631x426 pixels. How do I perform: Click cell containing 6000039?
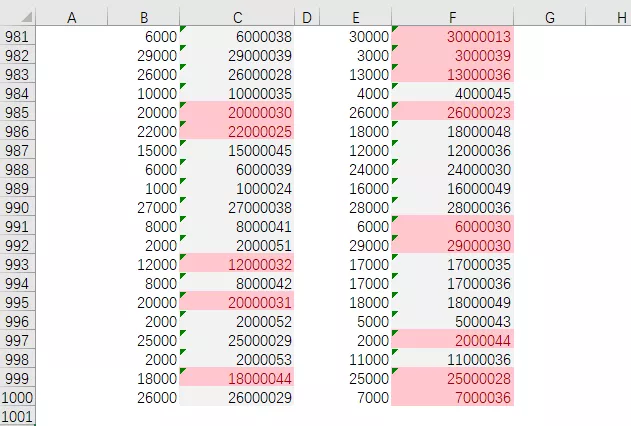point(237,169)
